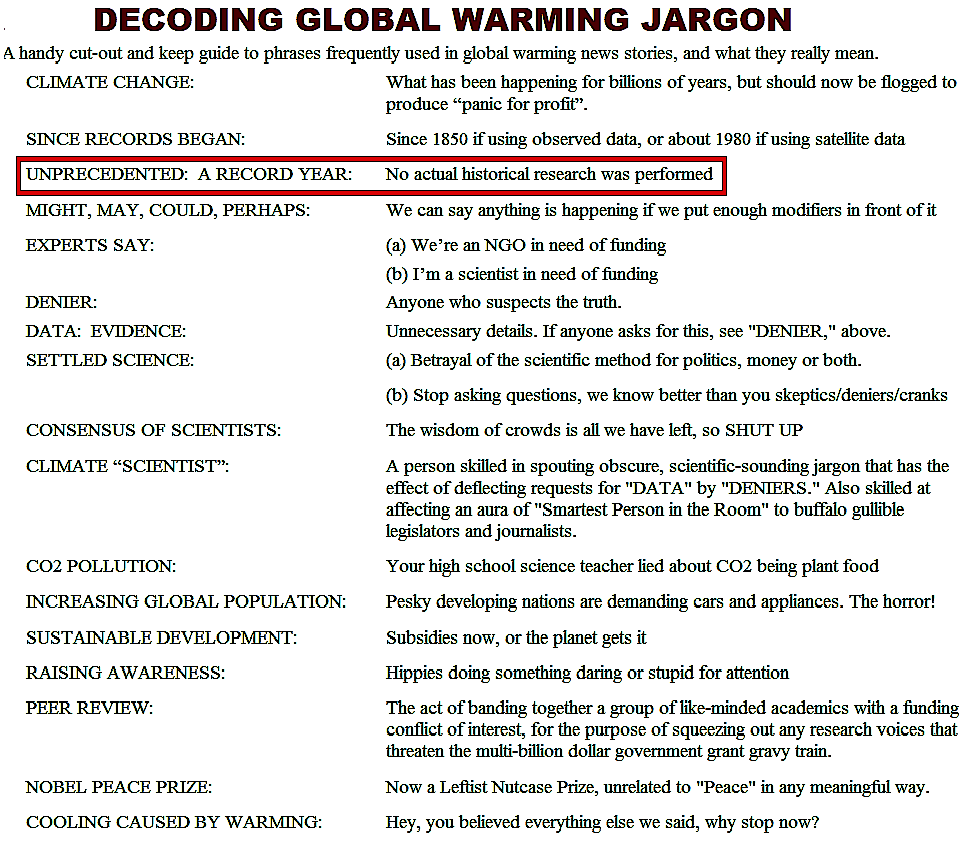961x844 pixels.
Task: Click 'Anyone who suspects the truth.'
Action: pos(504,303)
